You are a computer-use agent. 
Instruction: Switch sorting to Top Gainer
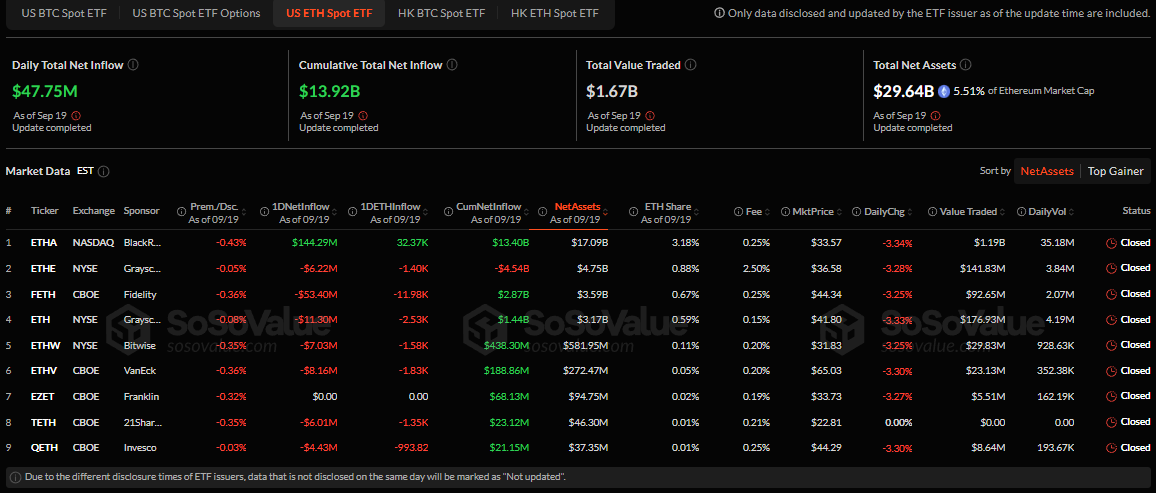click(x=1115, y=171)
